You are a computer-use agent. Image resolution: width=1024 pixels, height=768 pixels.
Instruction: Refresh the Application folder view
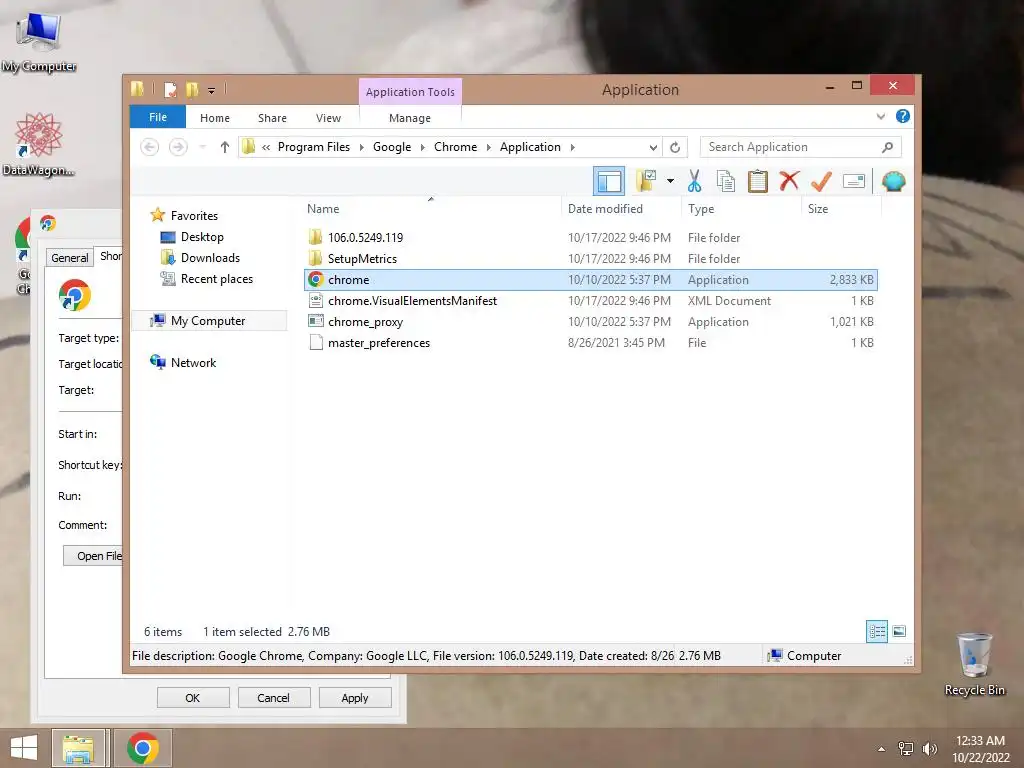(675, 147)
